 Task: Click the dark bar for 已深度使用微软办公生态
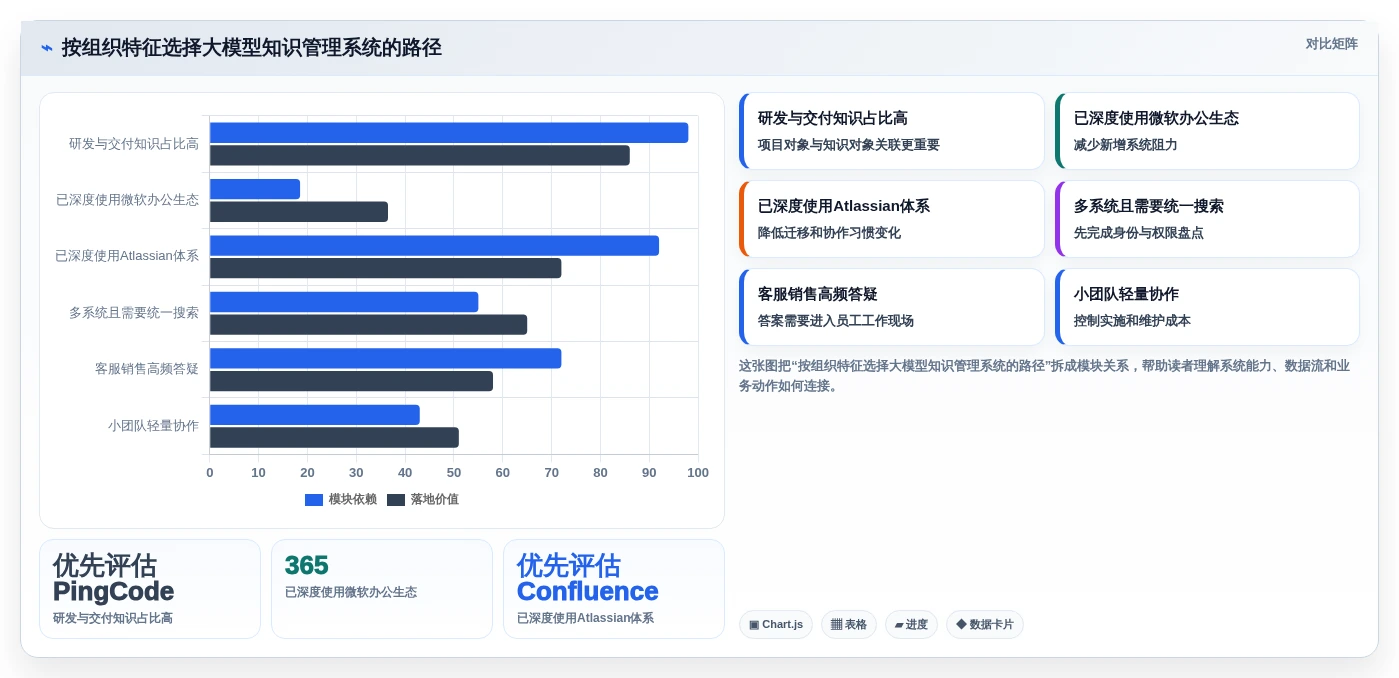299,212
